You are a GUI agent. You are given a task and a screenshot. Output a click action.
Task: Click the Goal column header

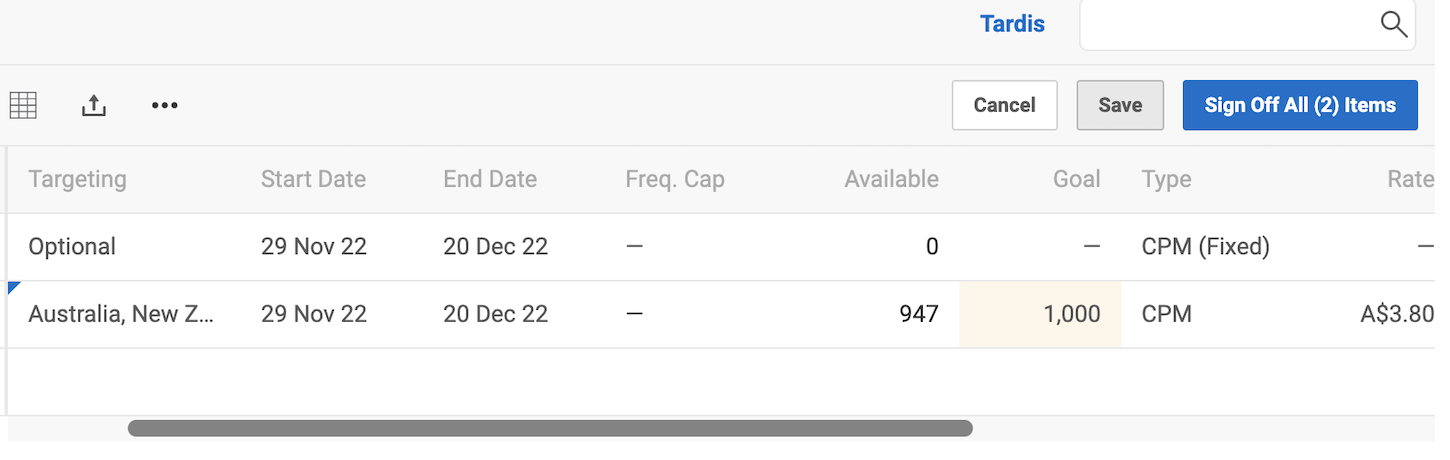pos(1076,179)
